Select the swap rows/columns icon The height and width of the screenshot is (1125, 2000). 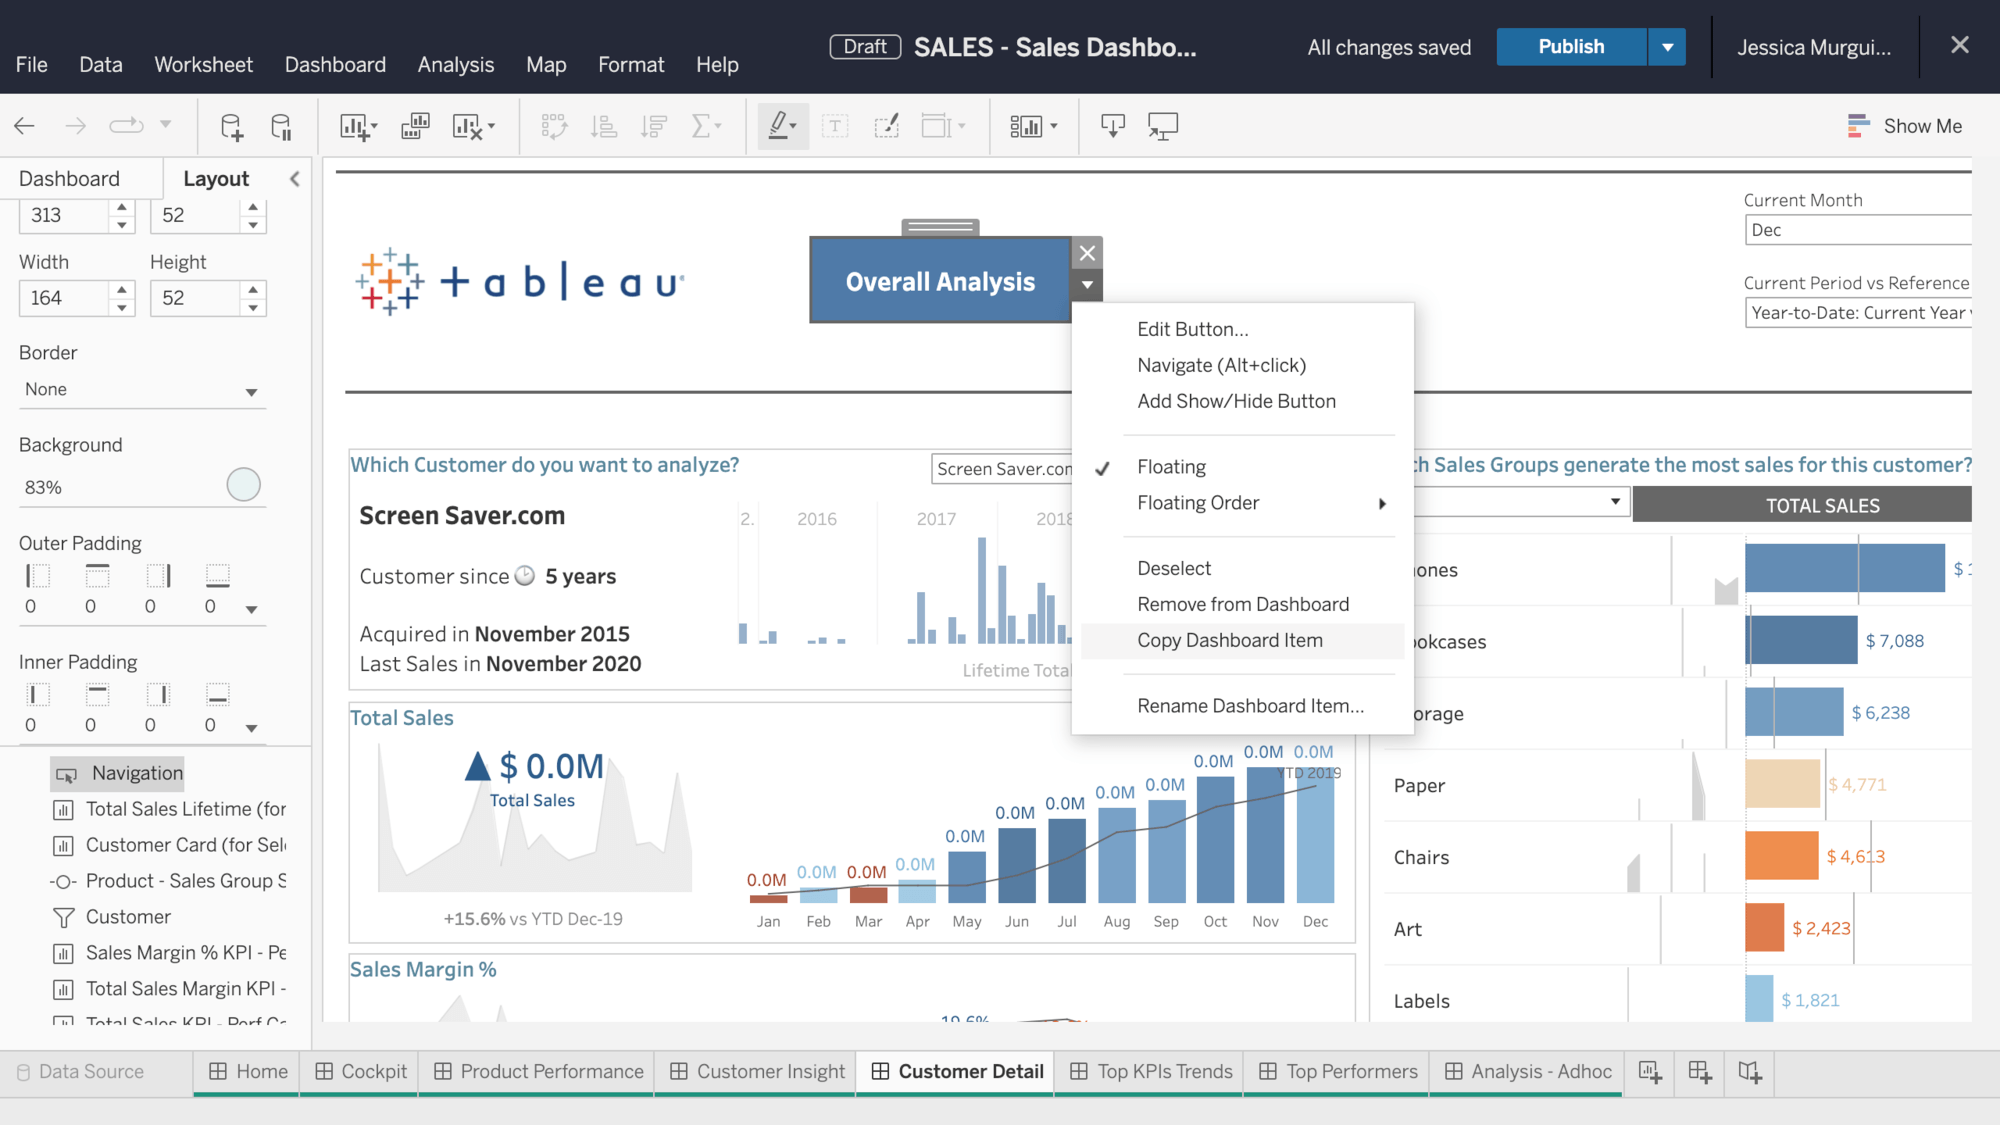tap(551, 125)
